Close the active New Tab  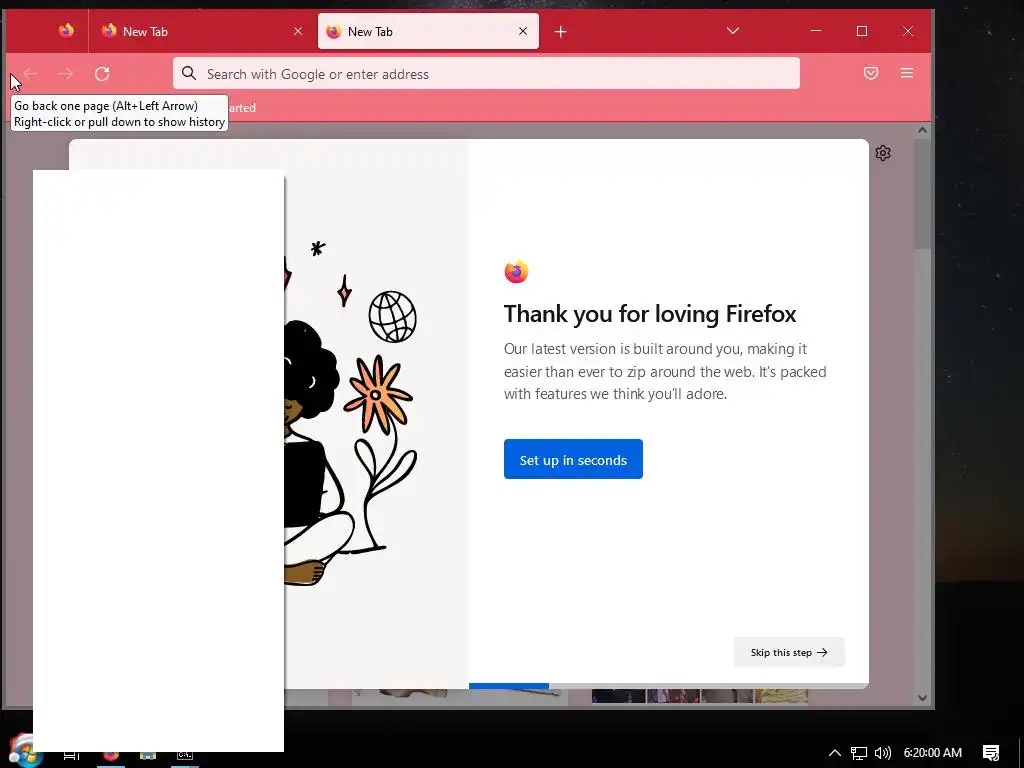[x=522, y=31]
